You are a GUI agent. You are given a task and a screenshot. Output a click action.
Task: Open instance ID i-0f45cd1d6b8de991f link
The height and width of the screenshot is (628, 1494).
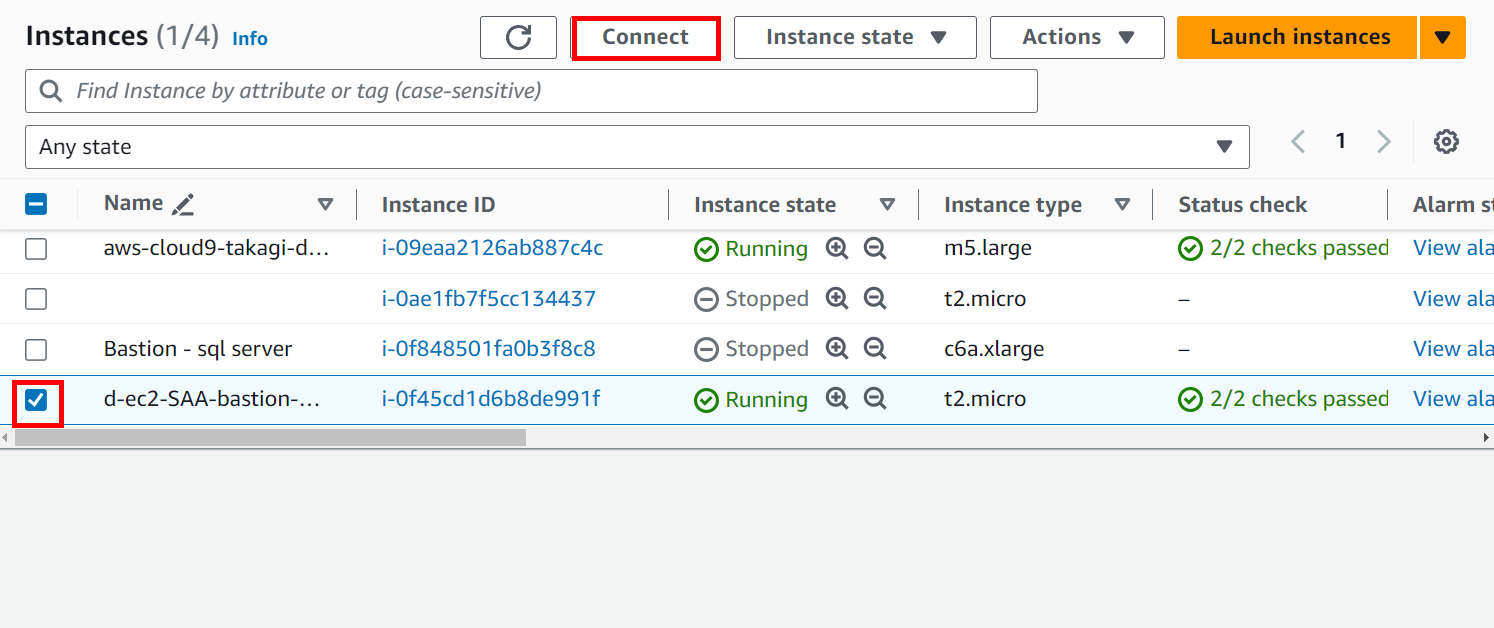point(491,399)
